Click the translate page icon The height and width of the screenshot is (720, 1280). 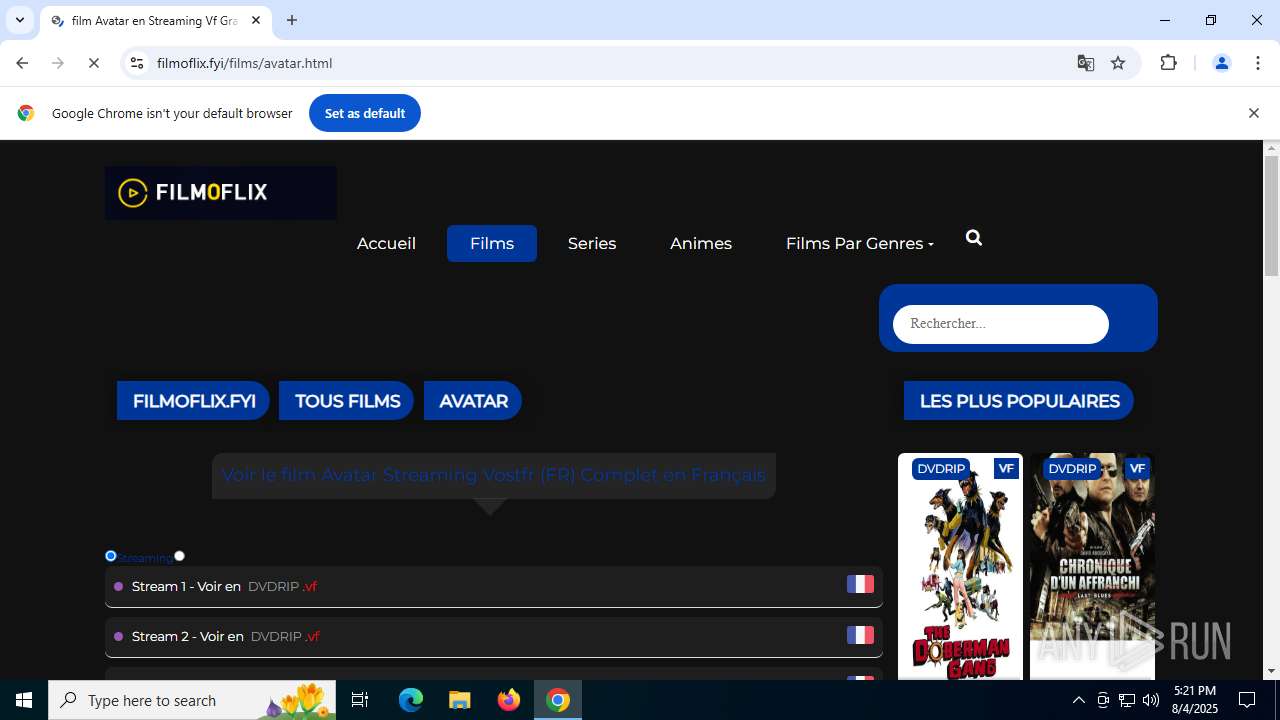(x=1086, y=63)
